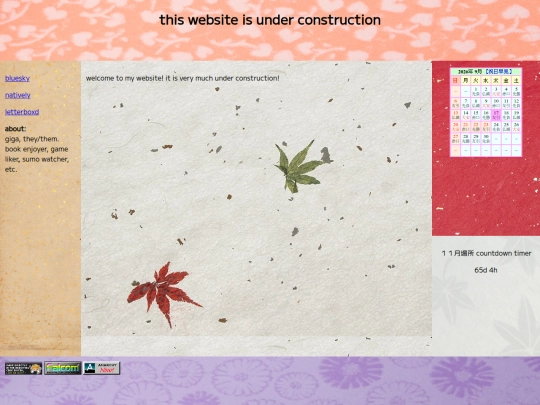Click the Falcom badge in the footer
Screen dimensions: 540x405
click(x=63, y=368)
